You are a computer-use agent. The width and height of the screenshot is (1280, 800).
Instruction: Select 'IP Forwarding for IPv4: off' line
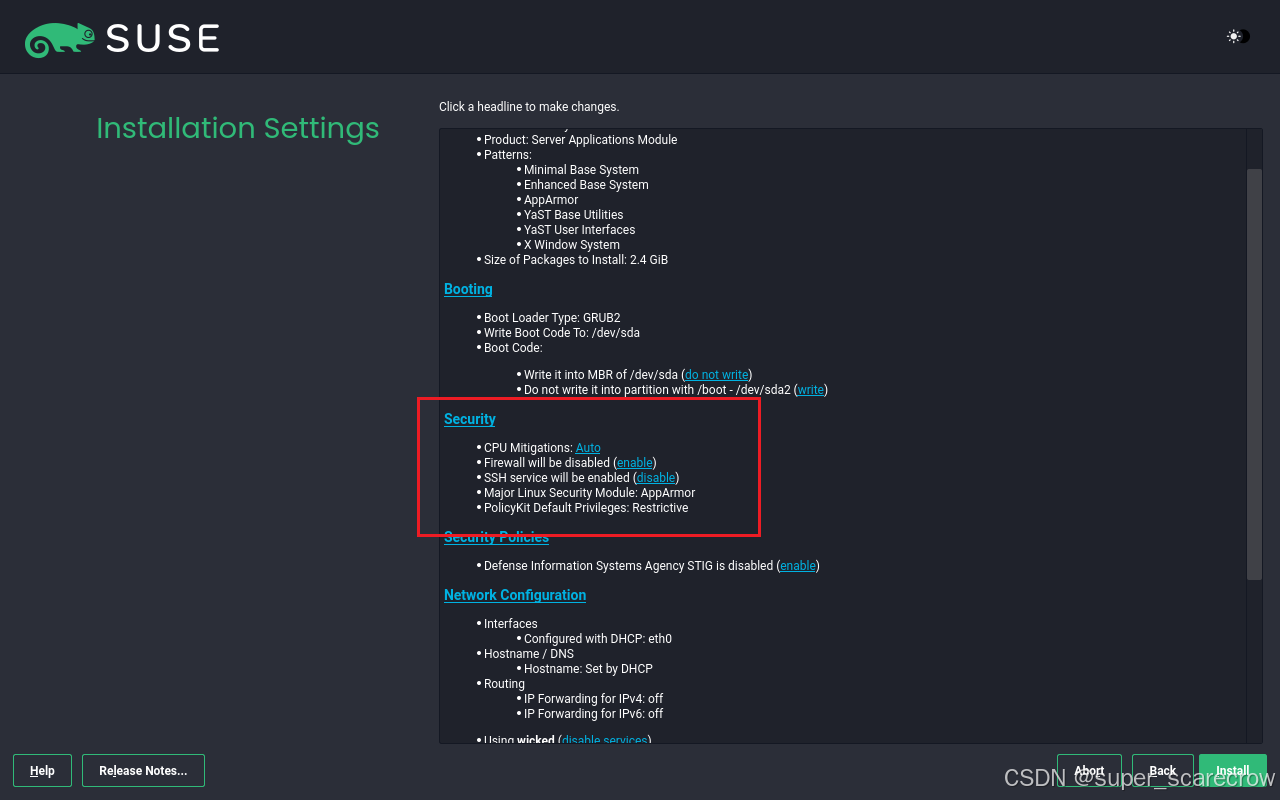(x=593, y=699)
